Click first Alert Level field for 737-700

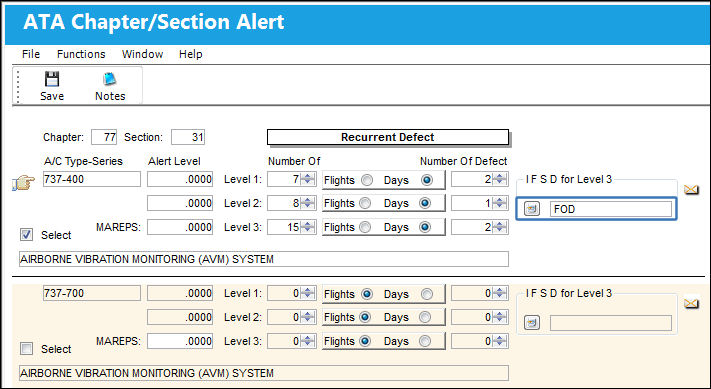pos(180,293)
